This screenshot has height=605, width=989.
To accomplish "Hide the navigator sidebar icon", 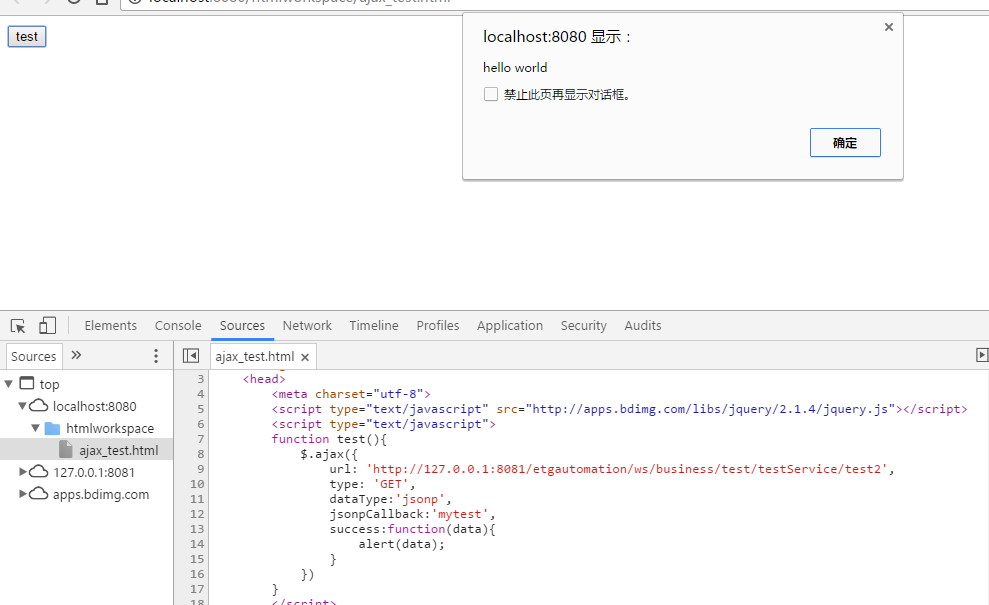I will [190, 356].
